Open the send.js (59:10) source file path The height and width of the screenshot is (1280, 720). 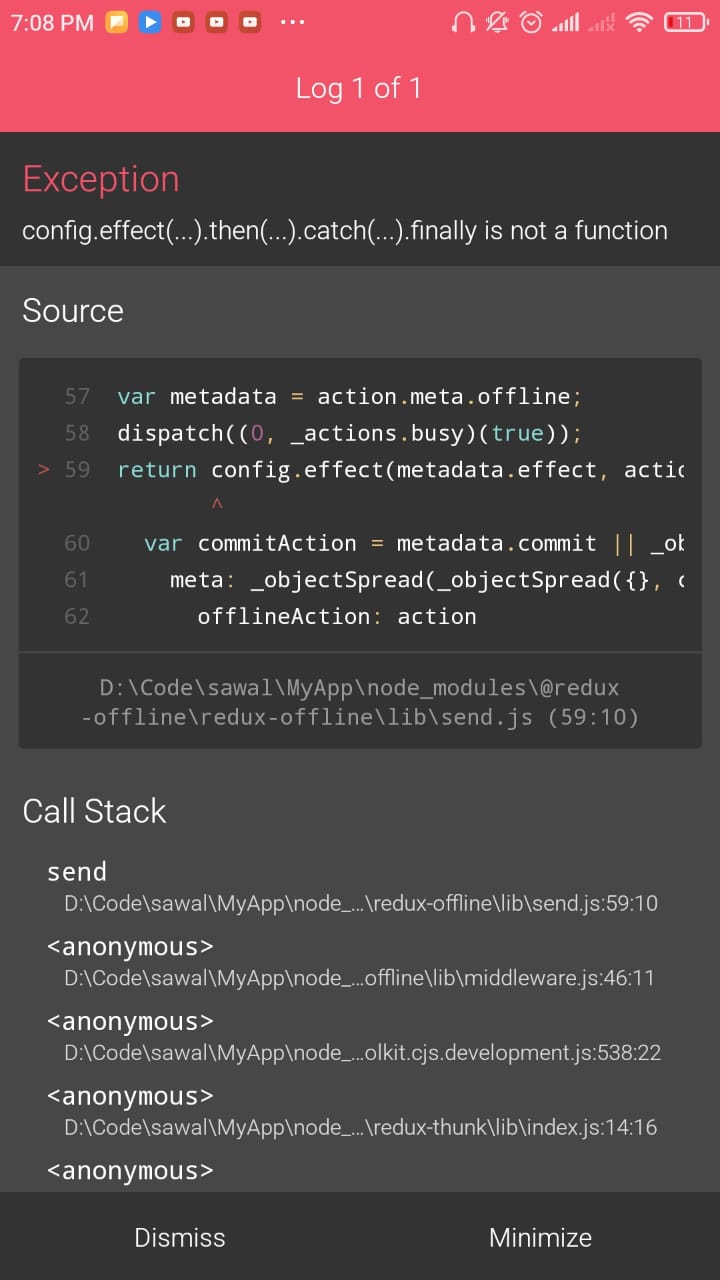(x=360, y=702)
